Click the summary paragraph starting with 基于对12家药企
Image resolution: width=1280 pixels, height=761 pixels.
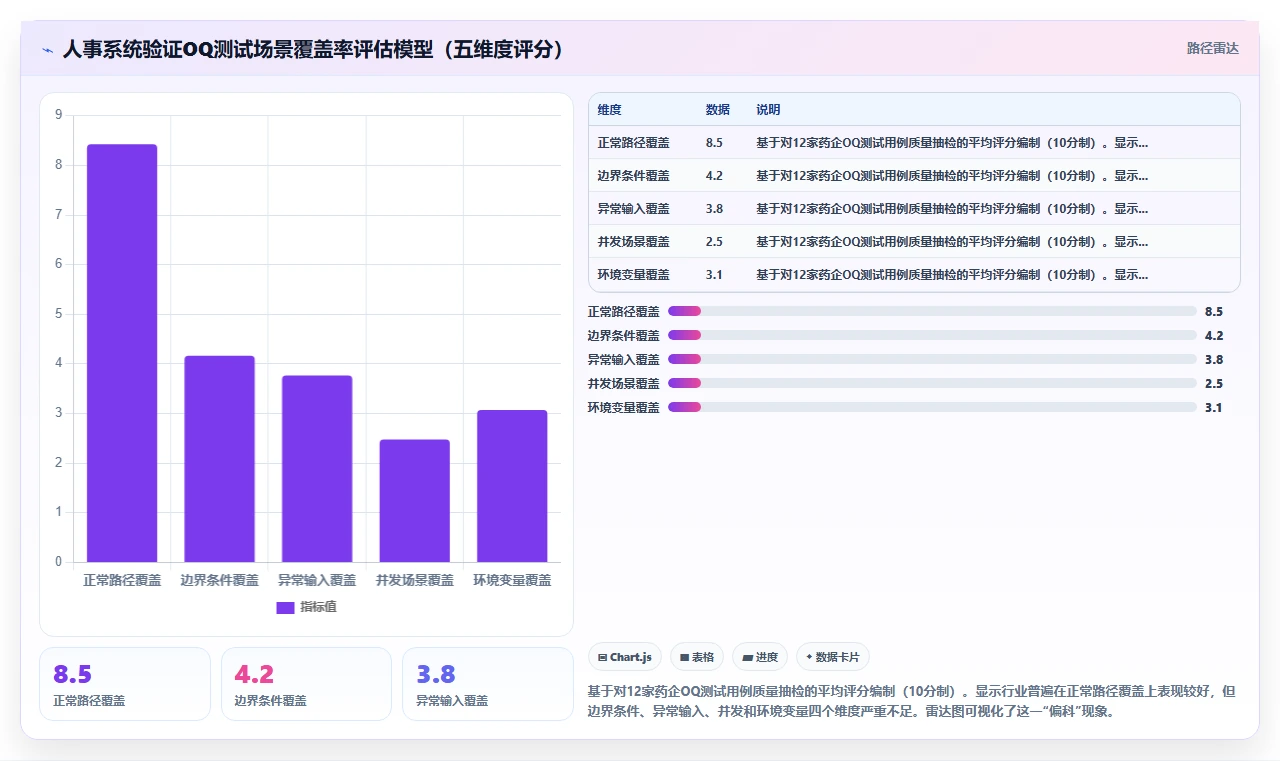pyautogui.click(x=912, y=702)
